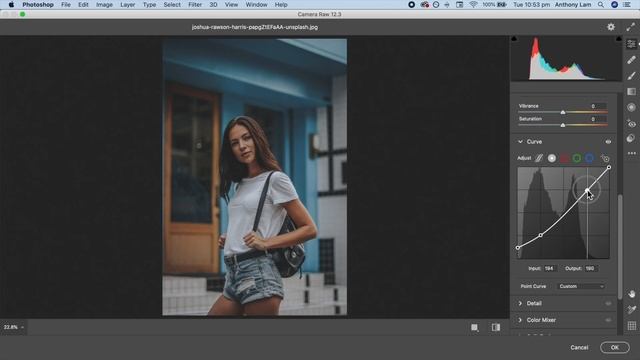640x360 pixels.
Task: Open the Snapshots icon
Action: [x=631, y=139]
